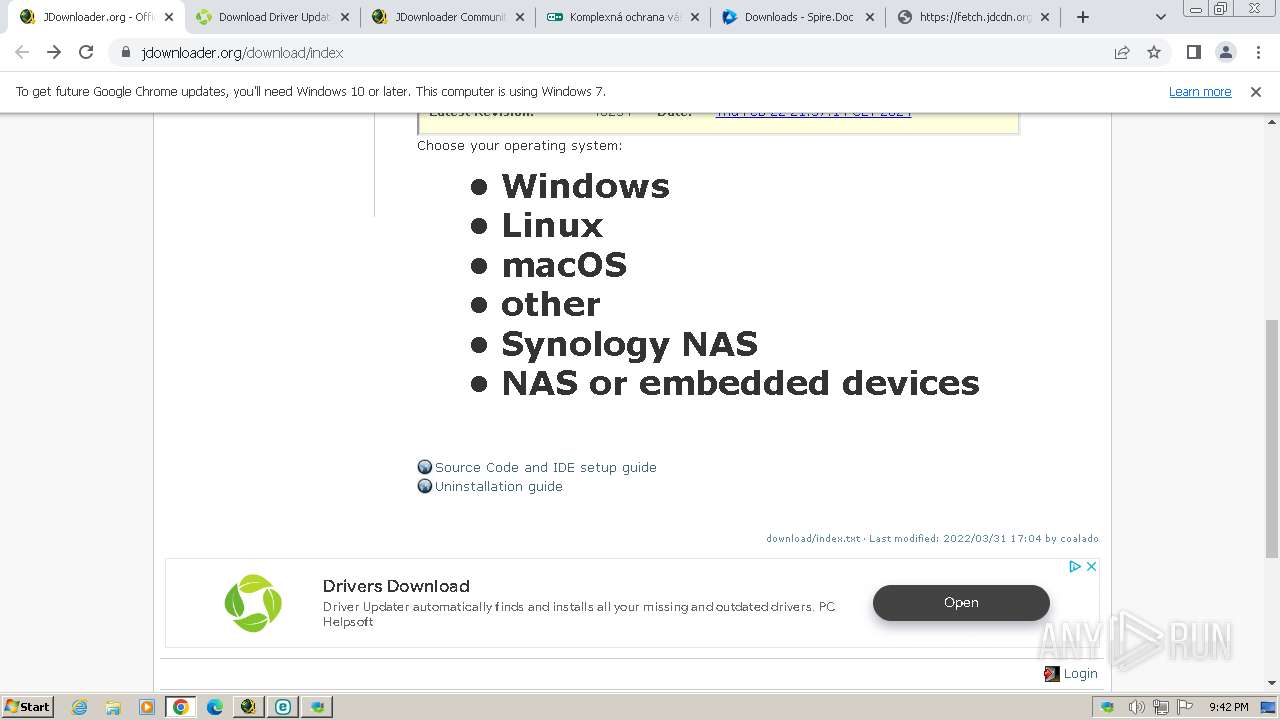Open JDownloader icon on taskbar
Viewport: 1280px width, 720px height.
click(249, 707)
